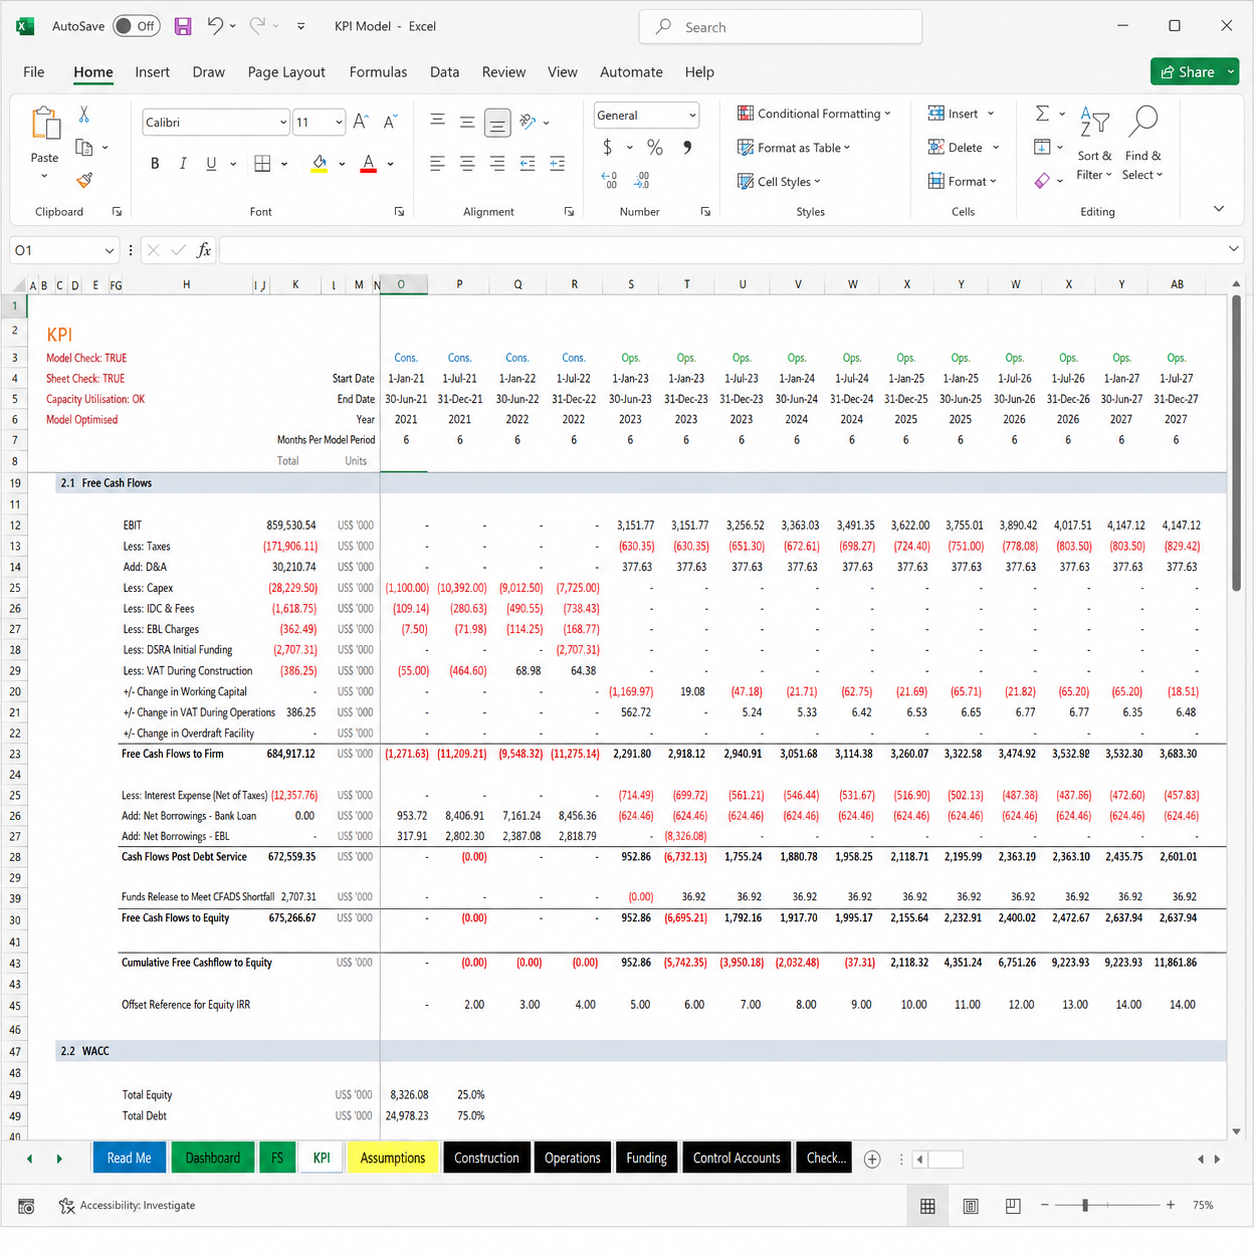The height and width of the screenshot is (1254, 1254).
Task: Expand the formula bar
Action: pyautogui.click(x=1234, y=249)
